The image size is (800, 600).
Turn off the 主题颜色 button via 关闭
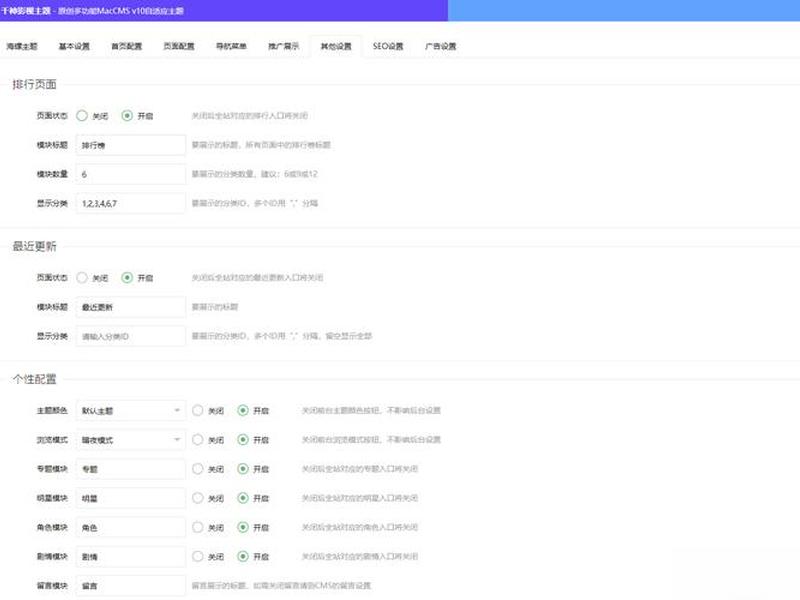tap(198, 411)
